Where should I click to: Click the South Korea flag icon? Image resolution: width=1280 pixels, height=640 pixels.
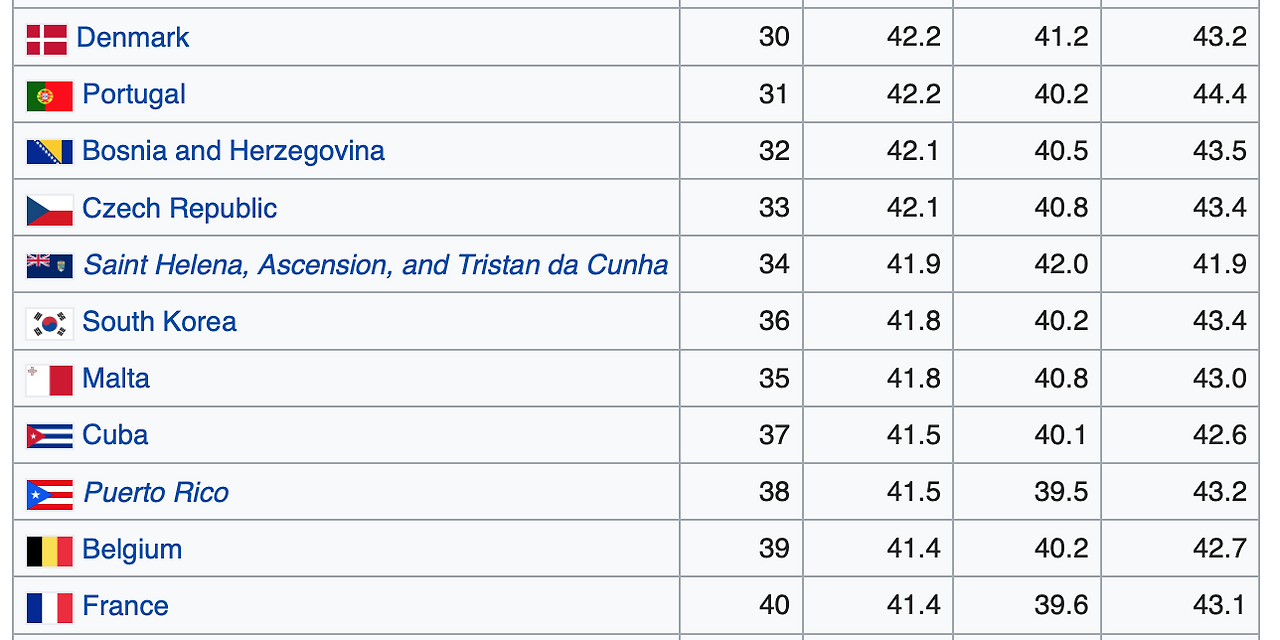point(49,323)
